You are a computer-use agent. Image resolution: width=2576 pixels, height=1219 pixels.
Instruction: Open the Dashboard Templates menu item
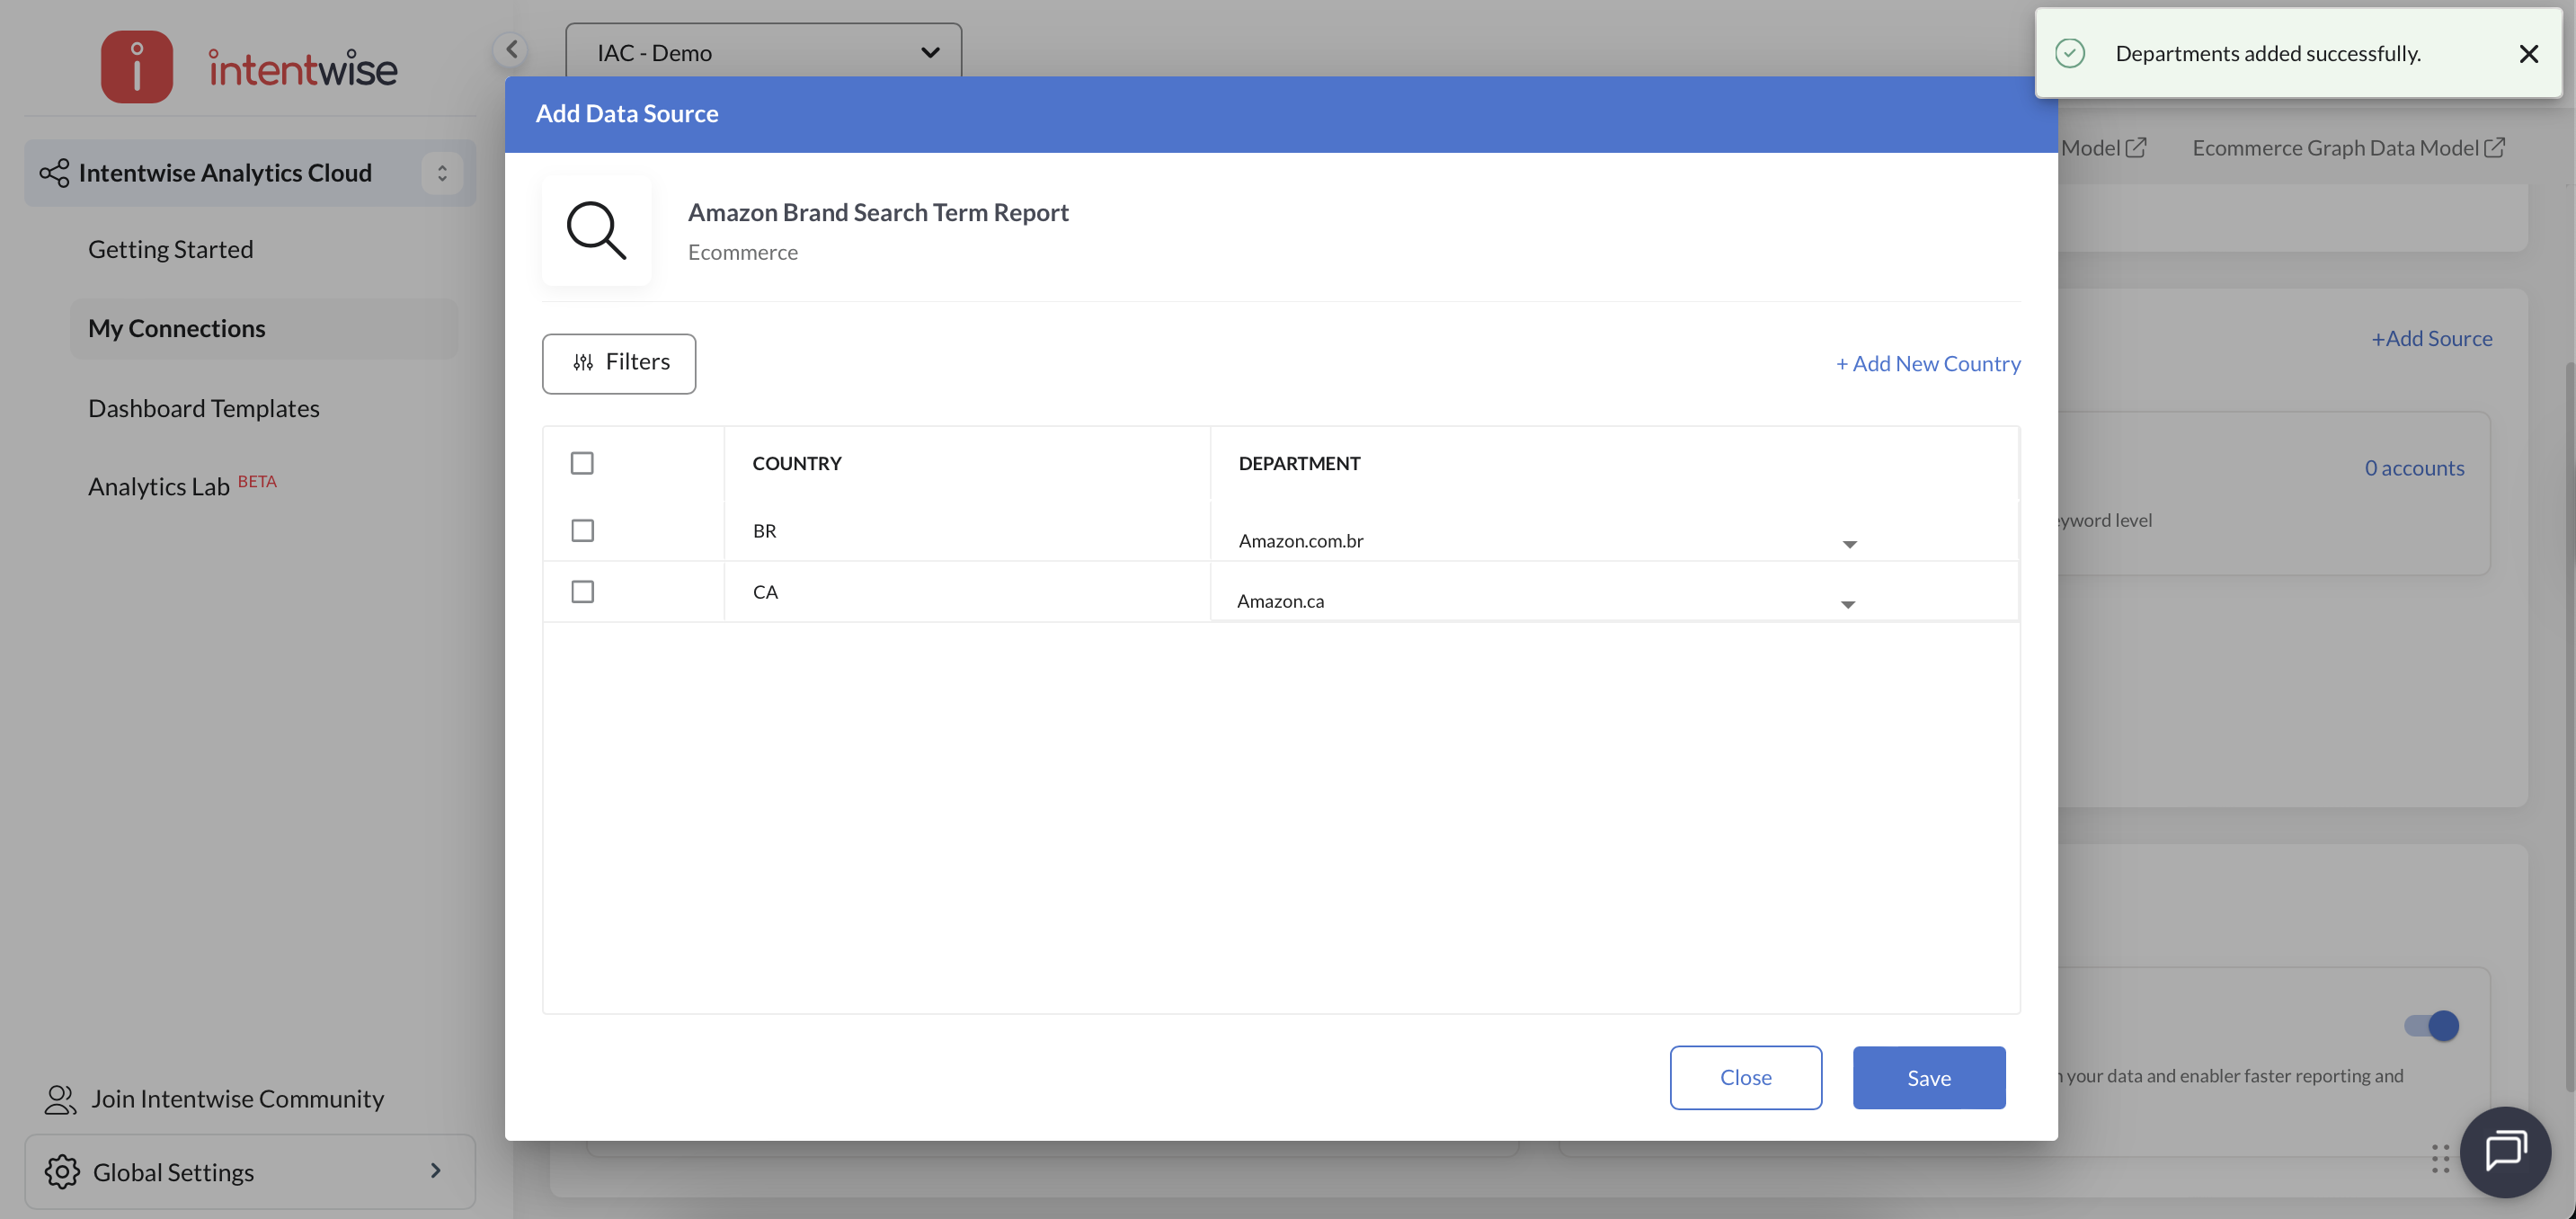[x=204, y=408]
